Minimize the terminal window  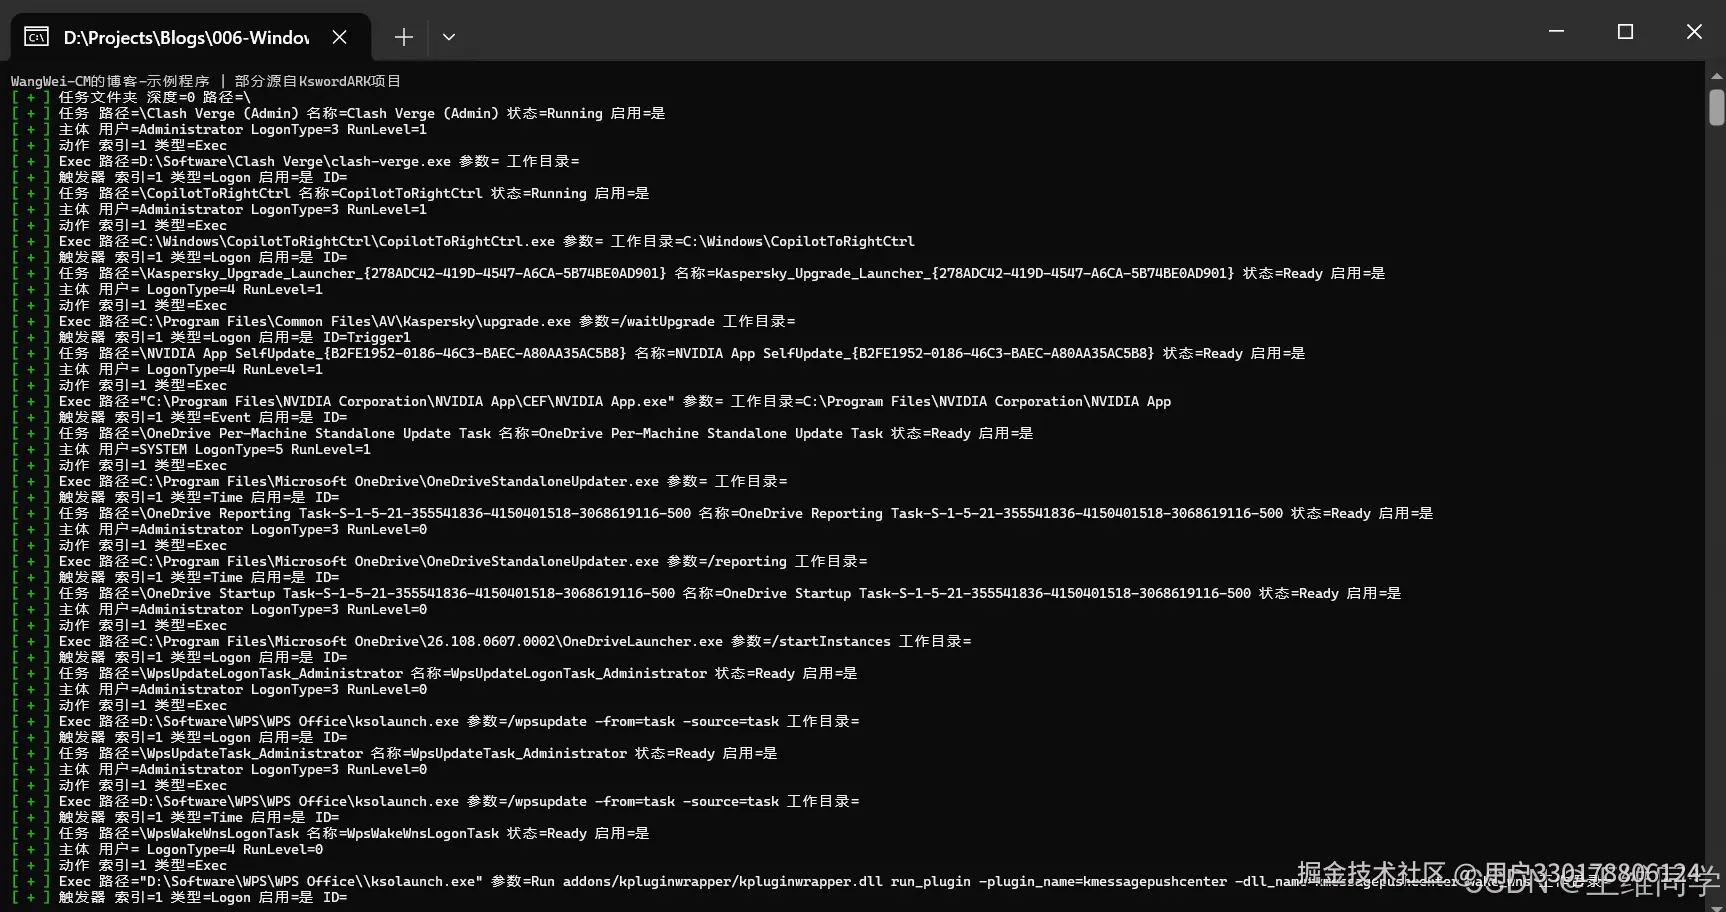point(1556,31)
